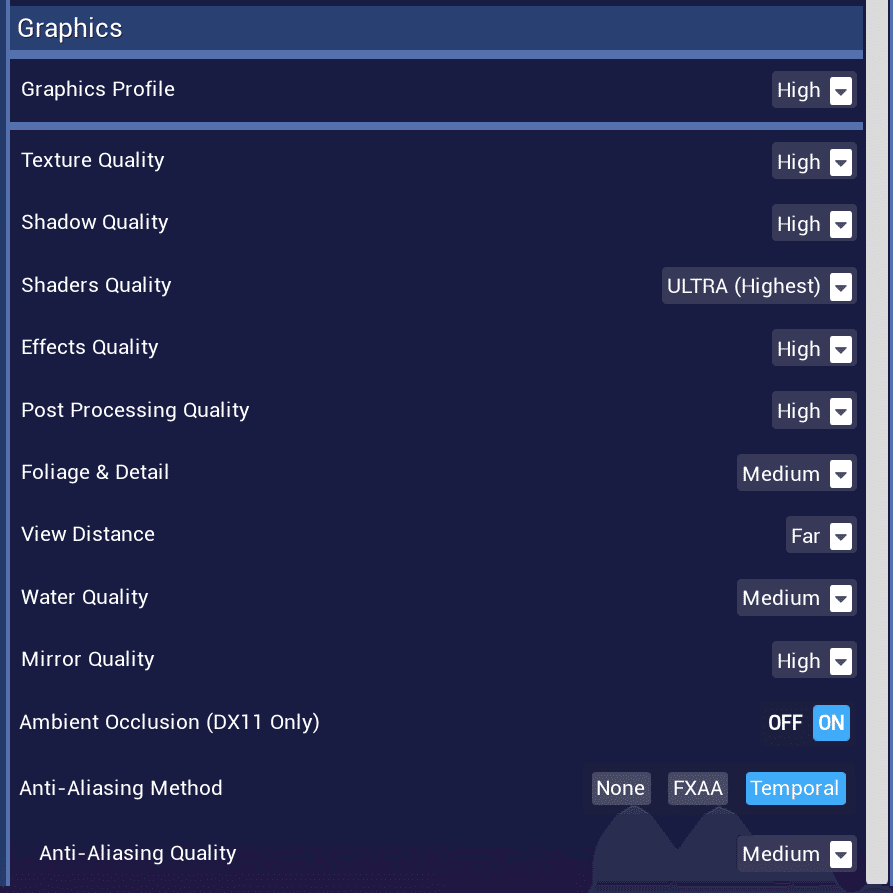This screenshot has height=893, width=893.
Task: Open the Shaders Quality ULTRA dropdown
Action: point(759,286)
